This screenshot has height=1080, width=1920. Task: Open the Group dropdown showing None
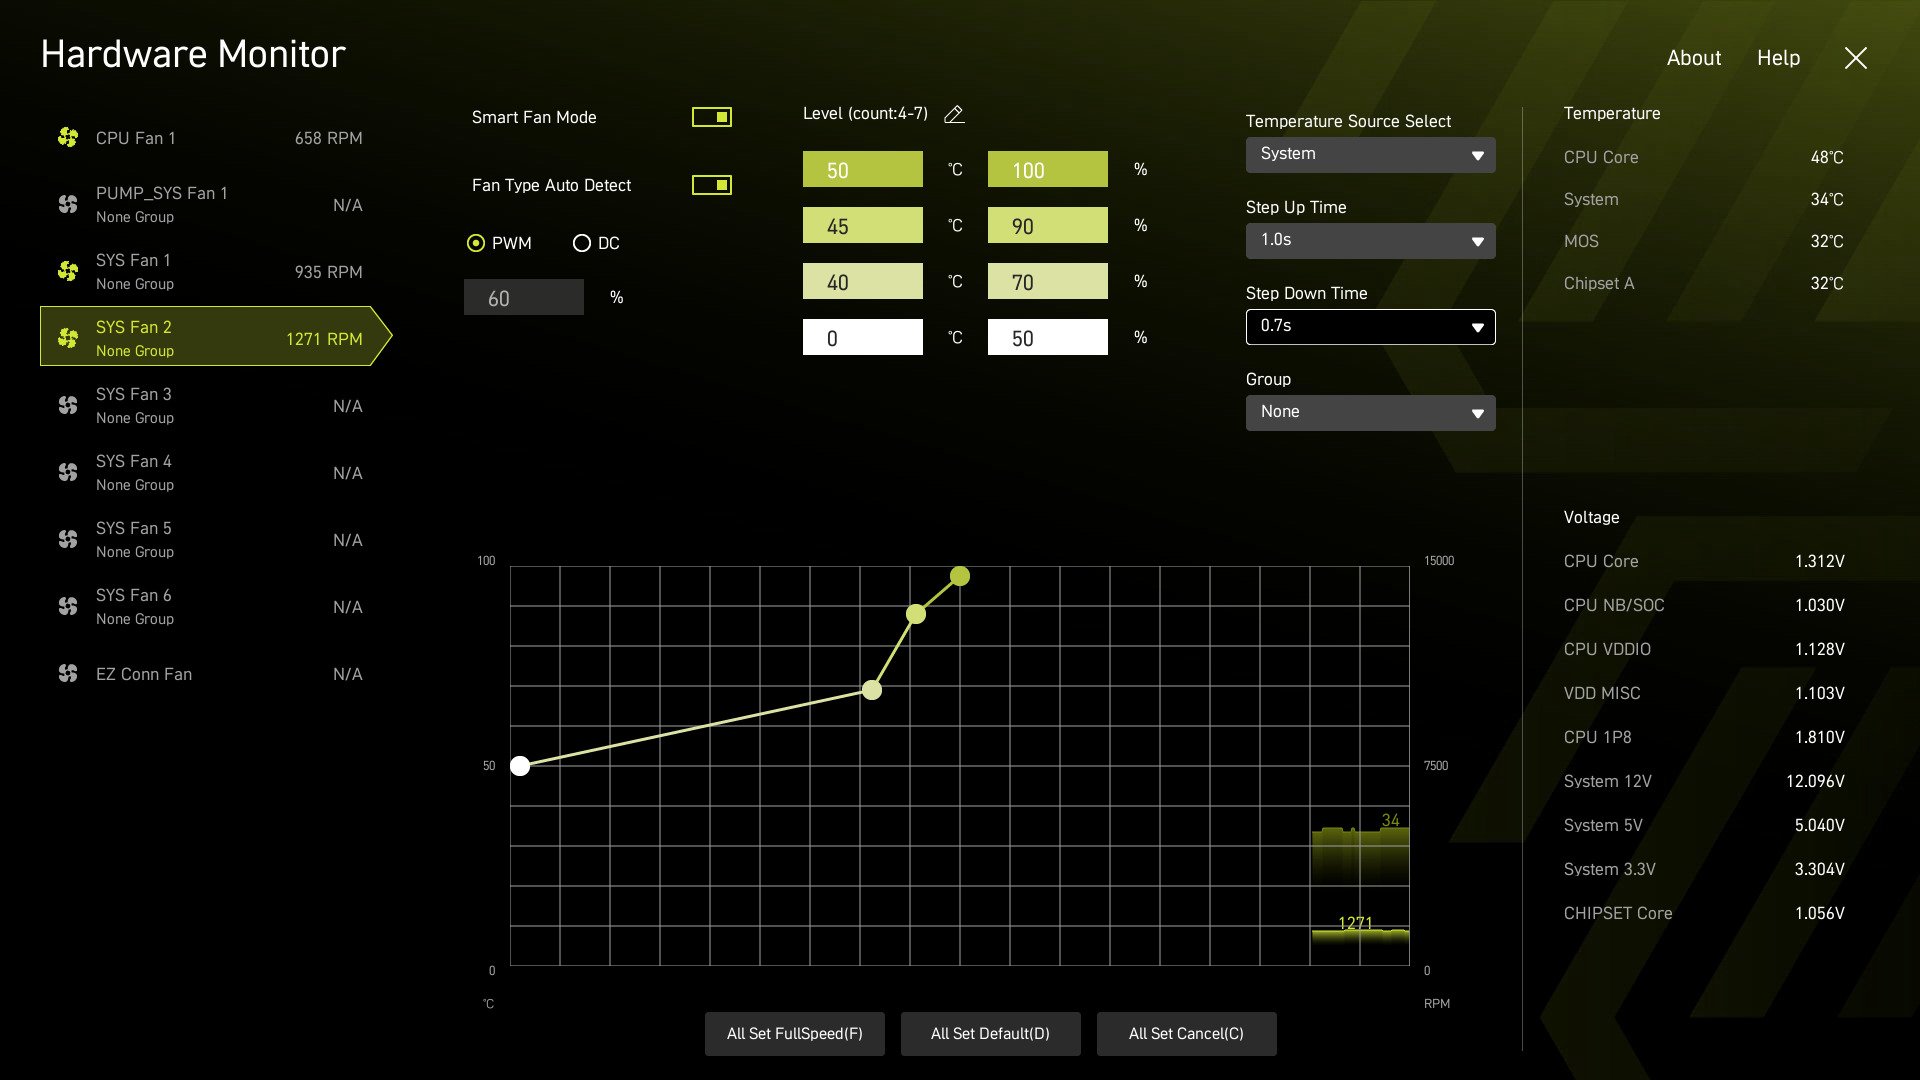click(x=1370, y=413)
